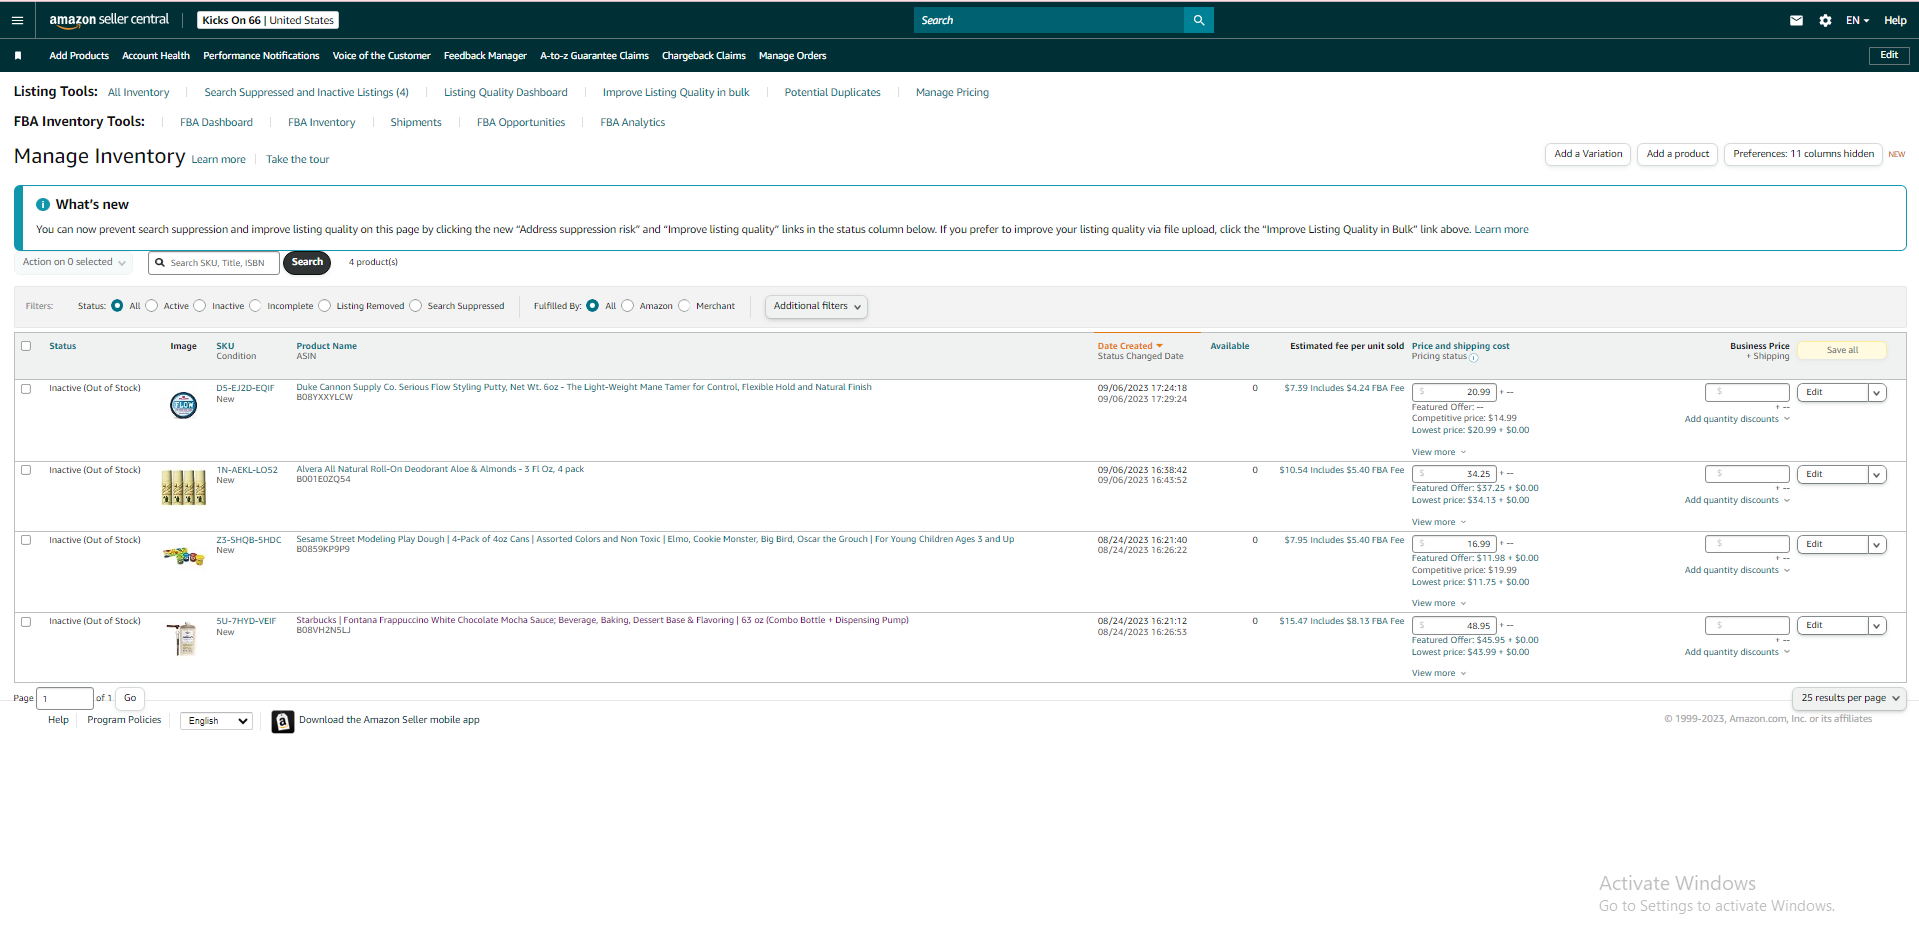Open the Duke Cannon product thumbnail
This screenshot has height=941, width=1919.
184,405
